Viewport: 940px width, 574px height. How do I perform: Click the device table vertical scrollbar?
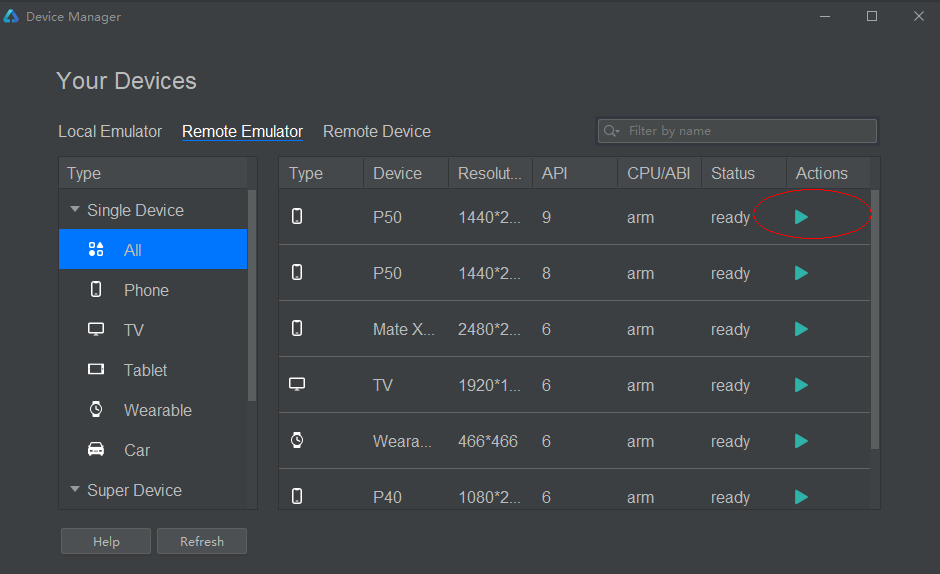click(x=875, y=319)
